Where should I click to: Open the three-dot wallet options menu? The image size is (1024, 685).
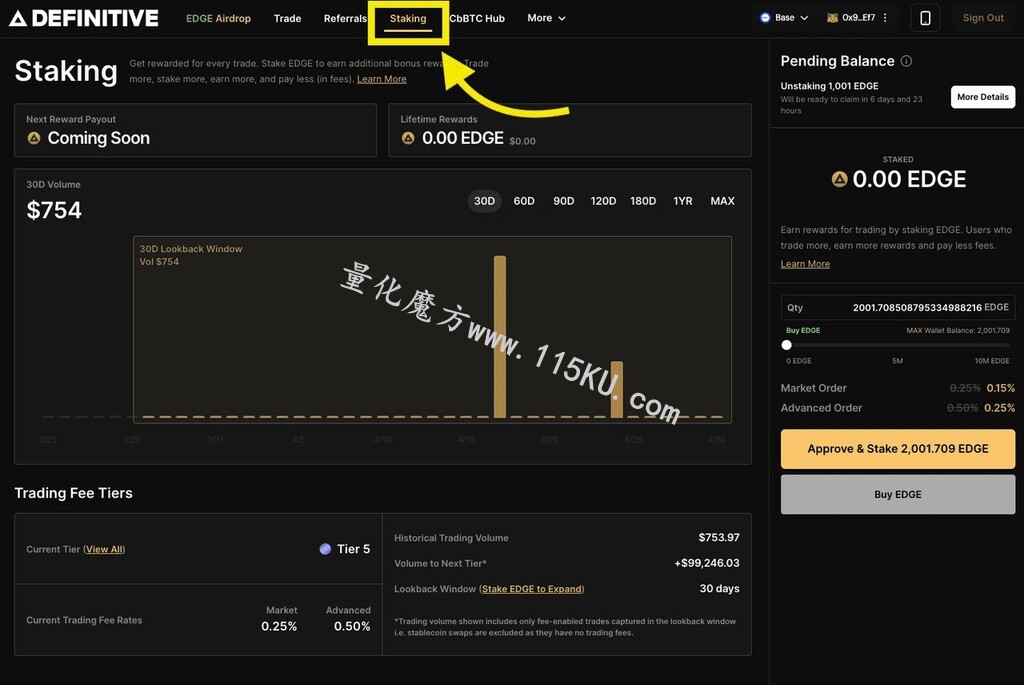pos(885,18)
